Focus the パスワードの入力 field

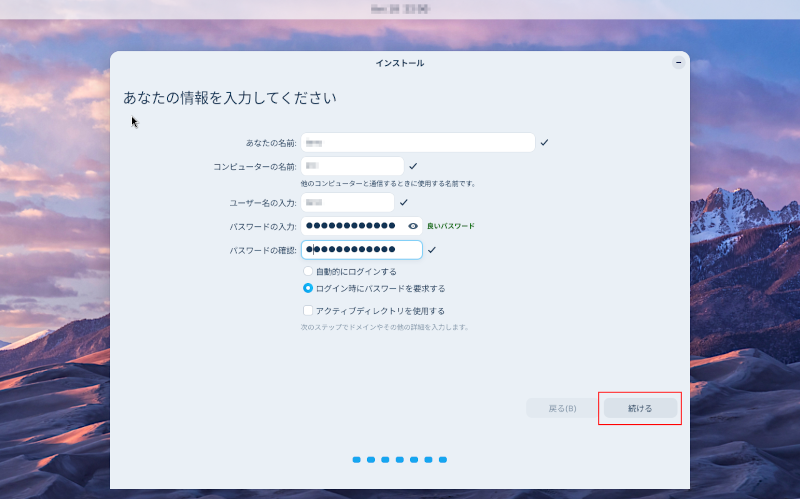[362, 226]
